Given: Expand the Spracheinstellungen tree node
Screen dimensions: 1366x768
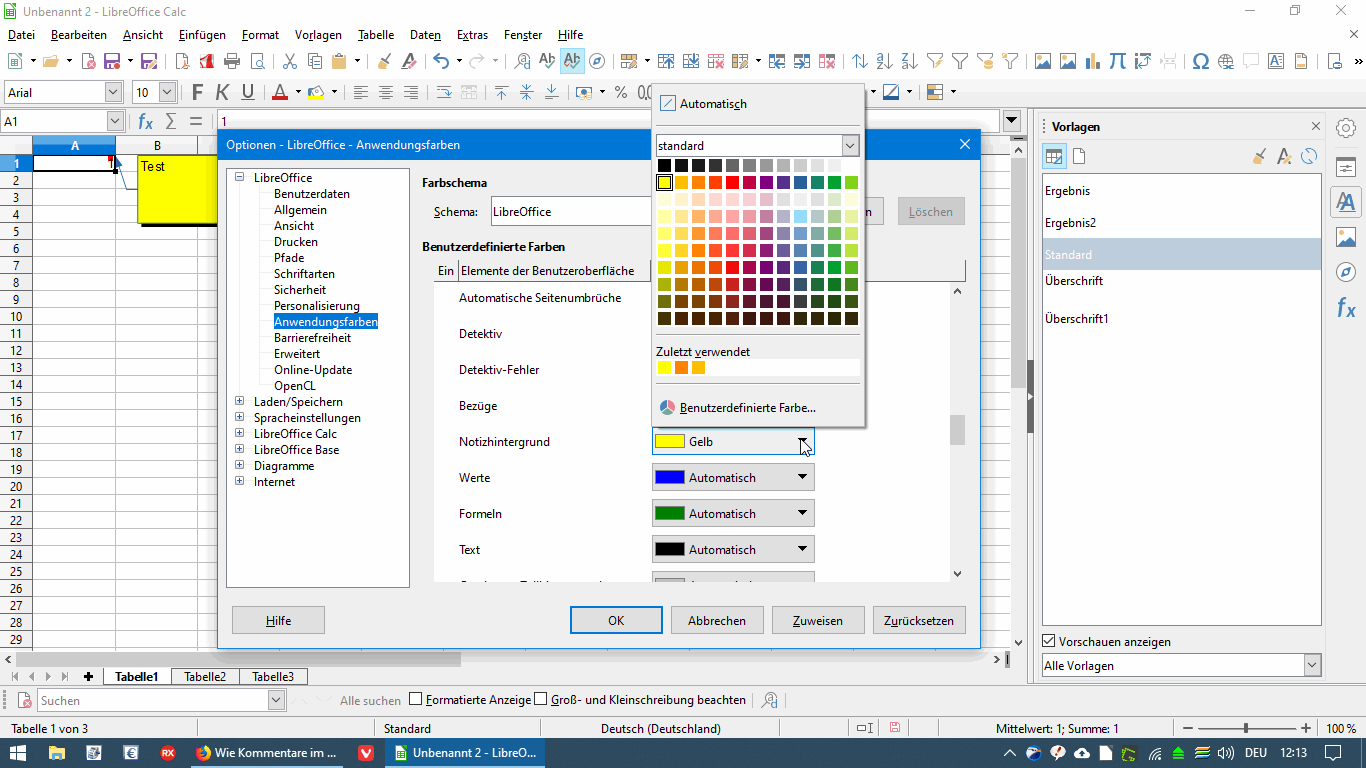Looking at the screenshot, I should click(240, 418).
